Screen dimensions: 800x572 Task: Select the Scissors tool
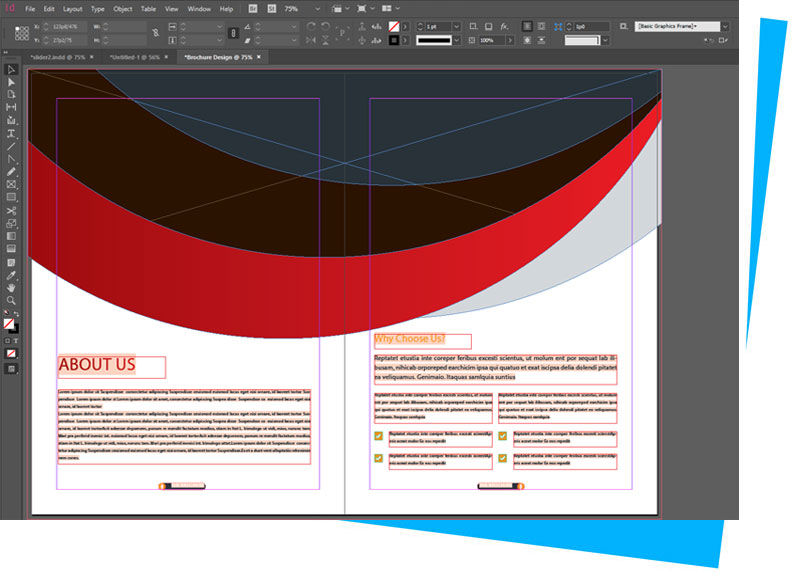click(11, 211)
